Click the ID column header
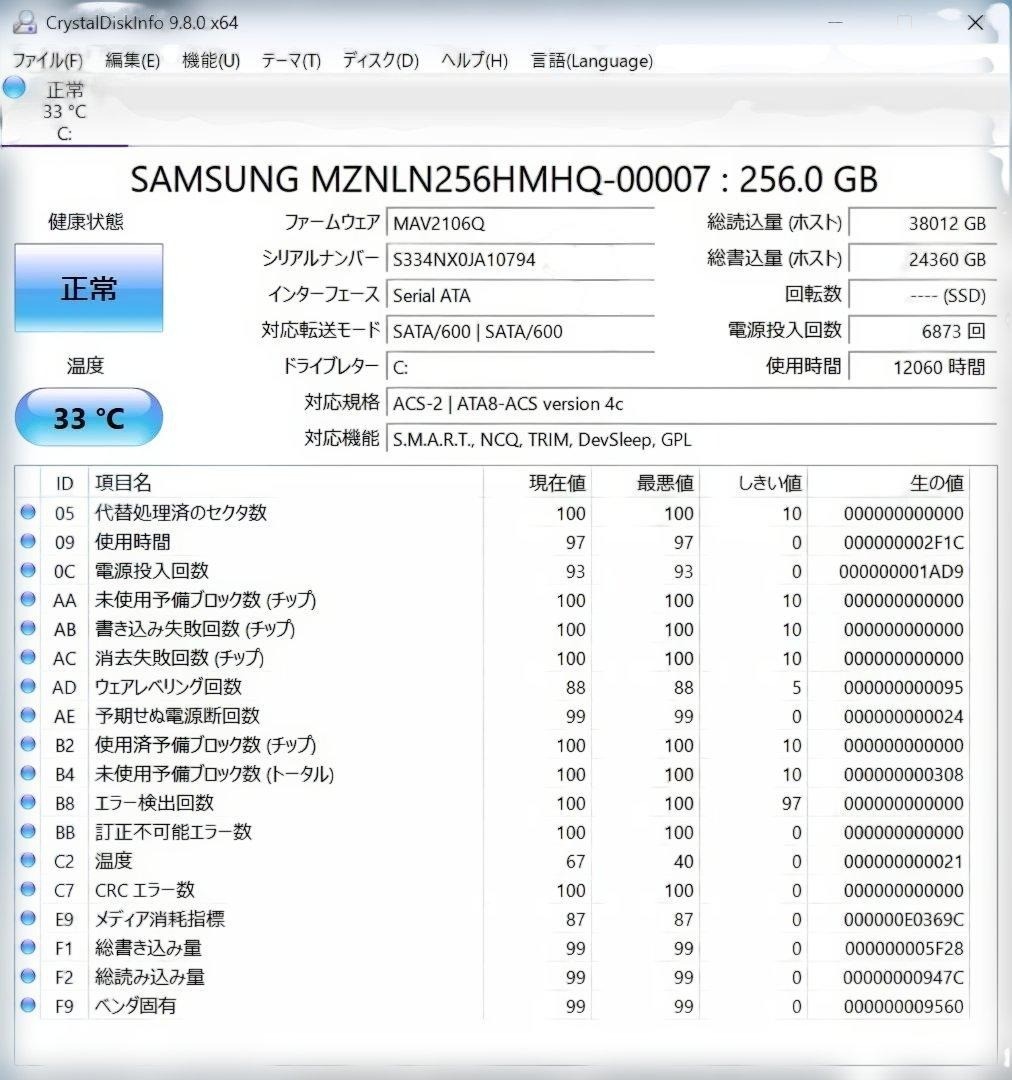Image resolution: width=1012 pixels, height=1080 pixels. [65, 483]
